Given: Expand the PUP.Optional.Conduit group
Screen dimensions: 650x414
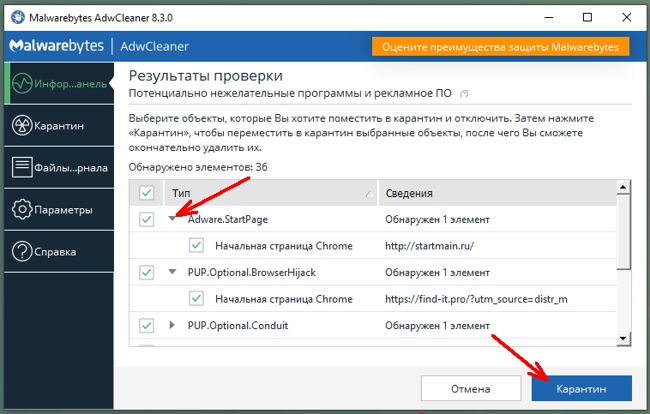Looking at the screenshot, I should [172, 325].
